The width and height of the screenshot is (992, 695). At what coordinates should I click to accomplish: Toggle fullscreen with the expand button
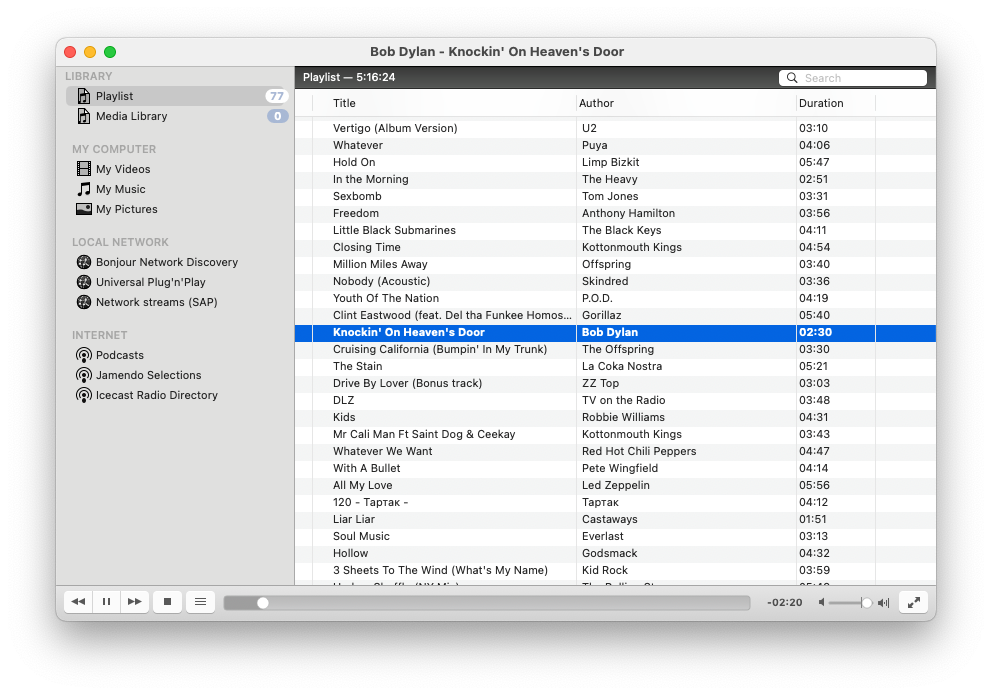click(x=913, y=602)
